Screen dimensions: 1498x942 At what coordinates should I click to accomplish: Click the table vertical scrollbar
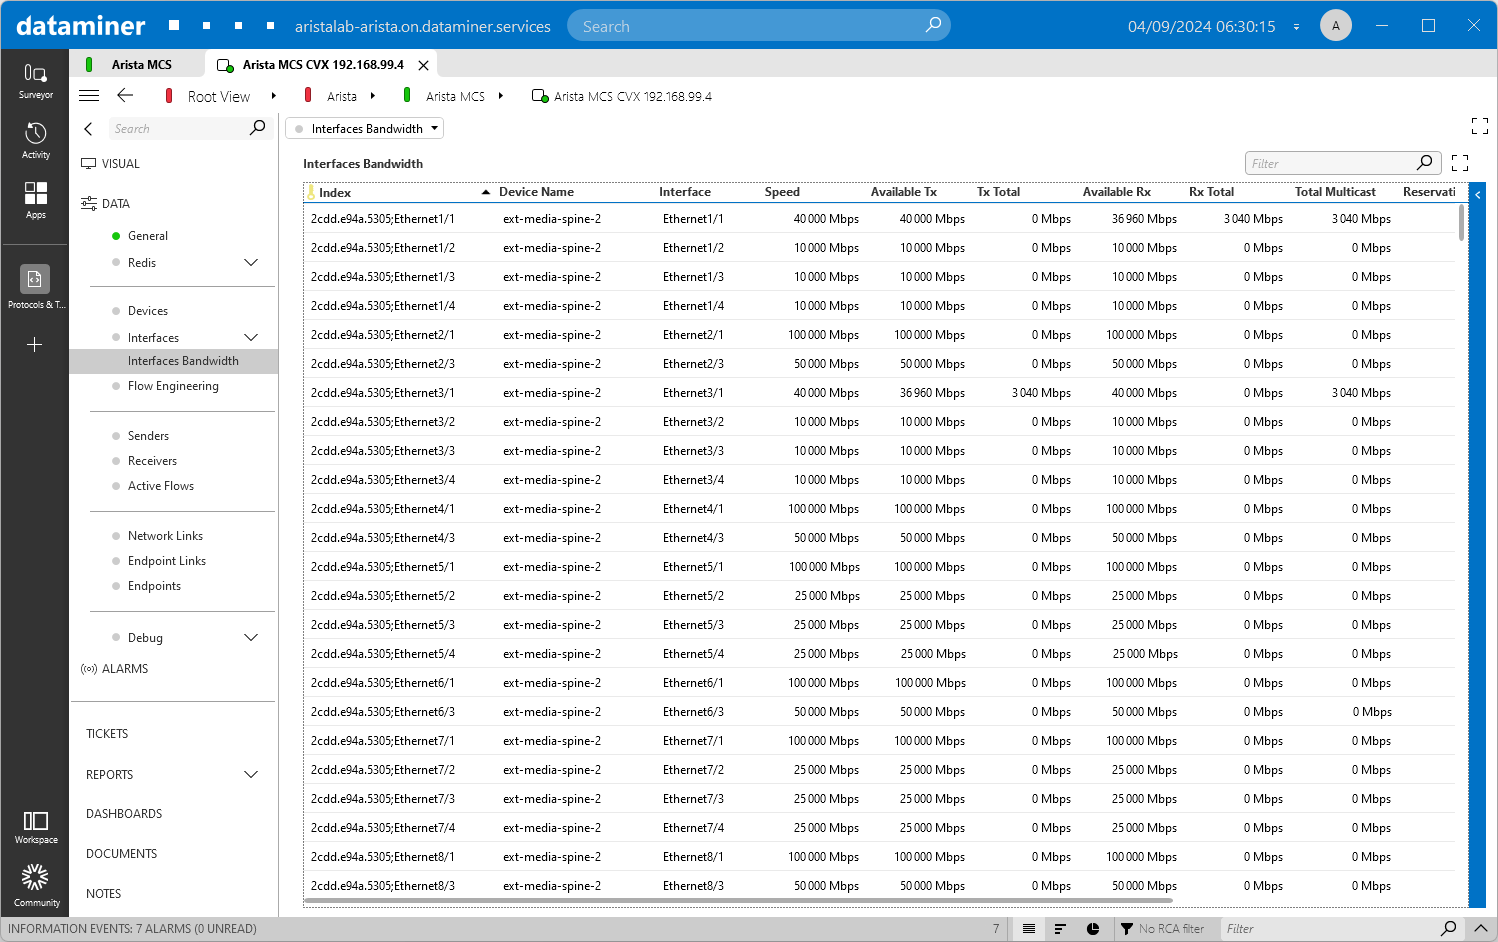(1461, 223)
